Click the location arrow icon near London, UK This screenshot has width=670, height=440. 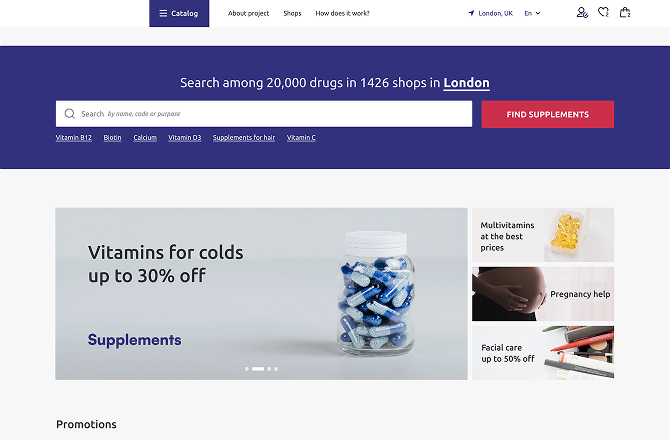click(x=471, y=13)
